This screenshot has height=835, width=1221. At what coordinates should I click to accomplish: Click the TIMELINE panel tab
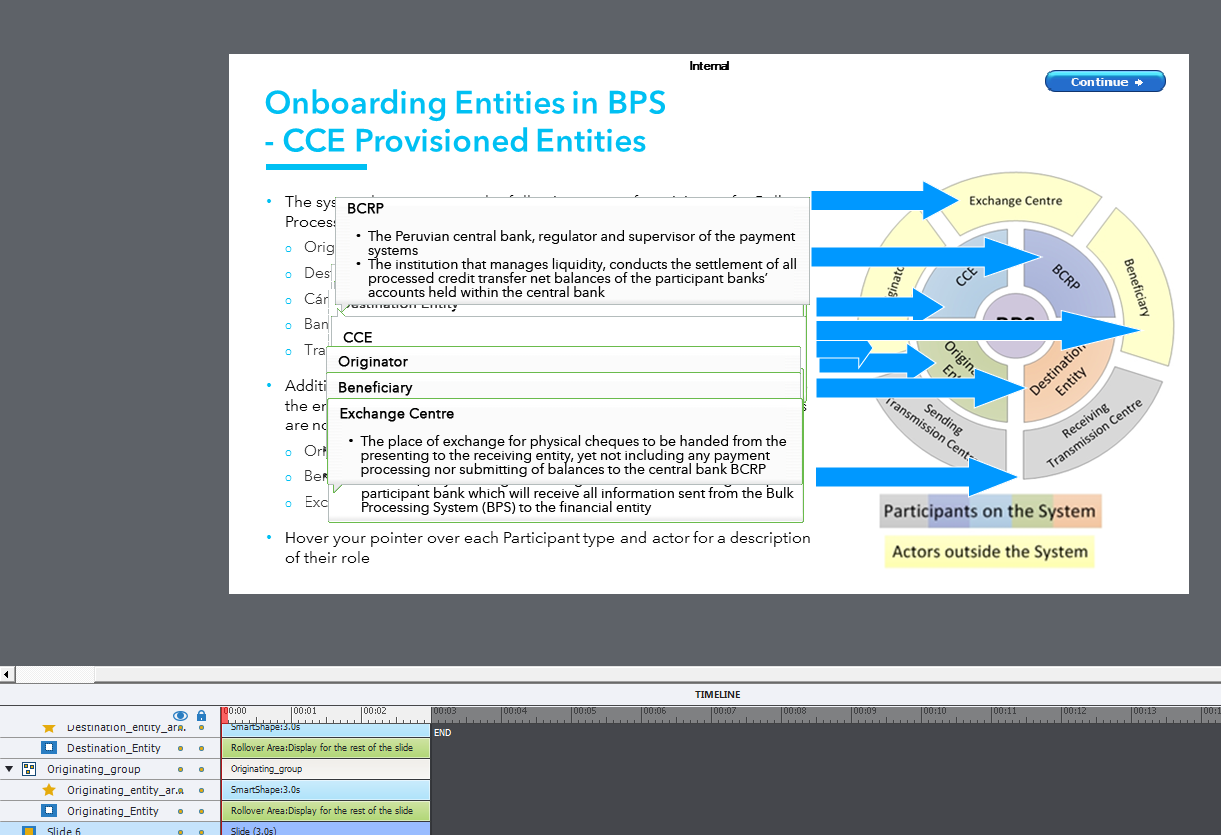pyautogui.click(x=717, y=694)
